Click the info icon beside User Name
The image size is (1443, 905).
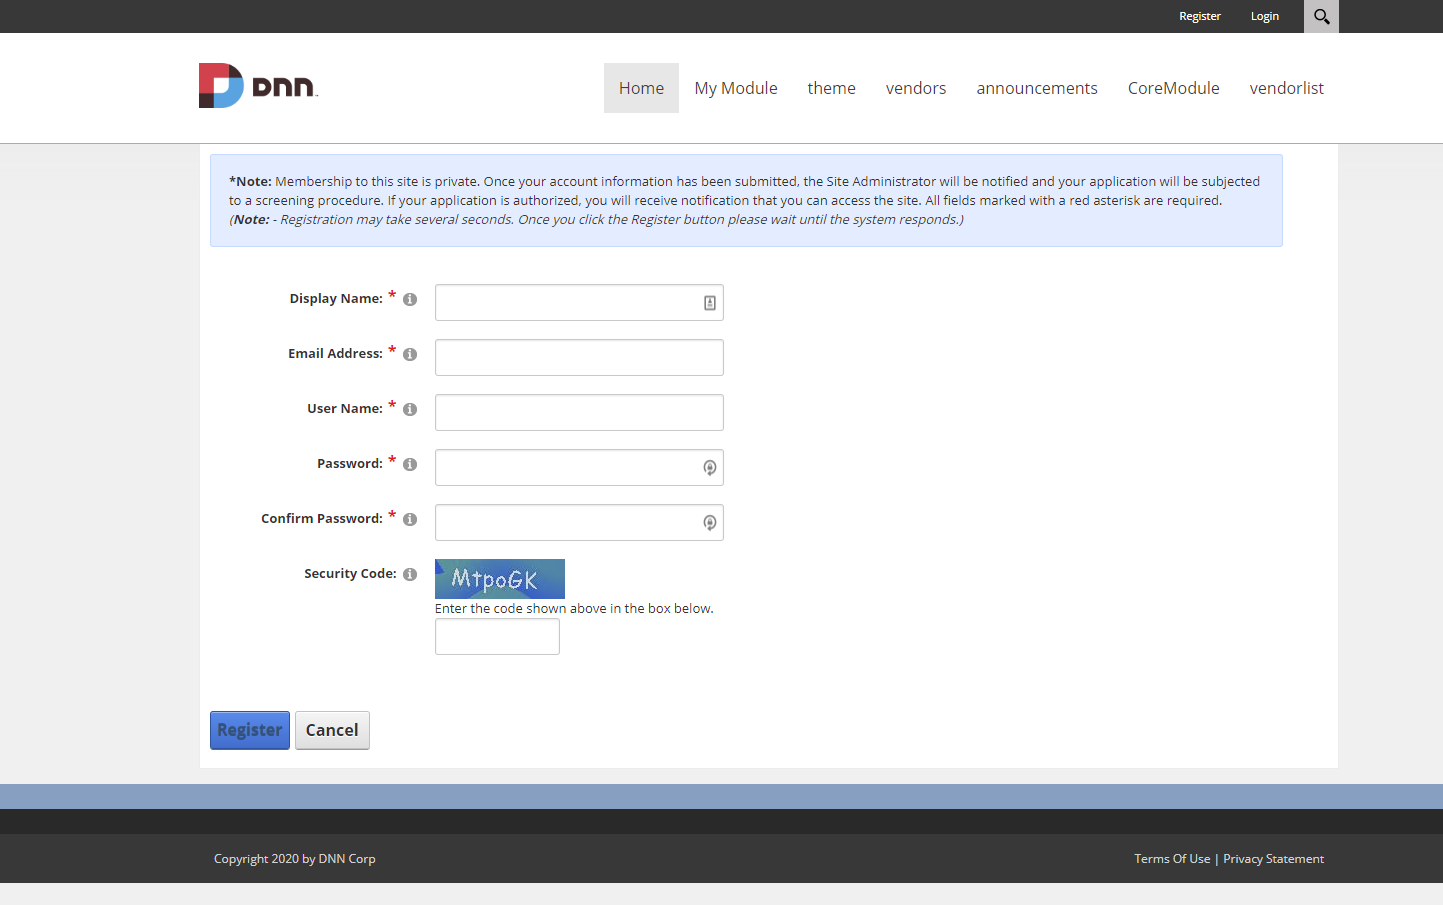coord(410,408)
